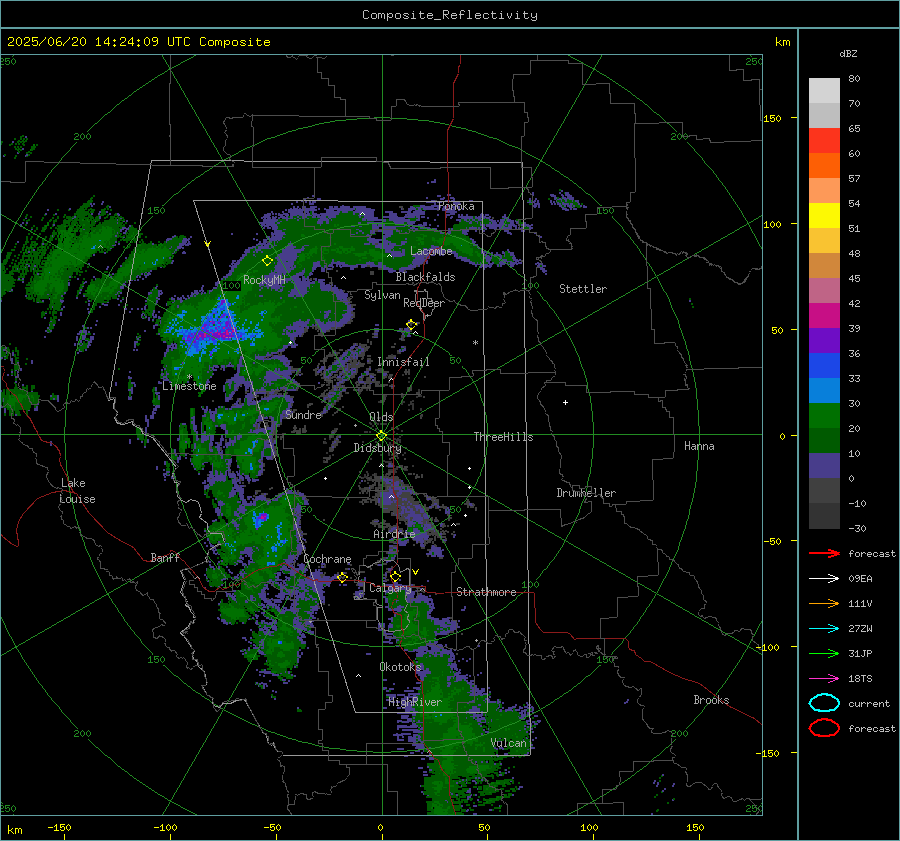Viewport: 900px width, 841px height.
Task: Click the Stettler map label
Action: click(x=583, y=289)
